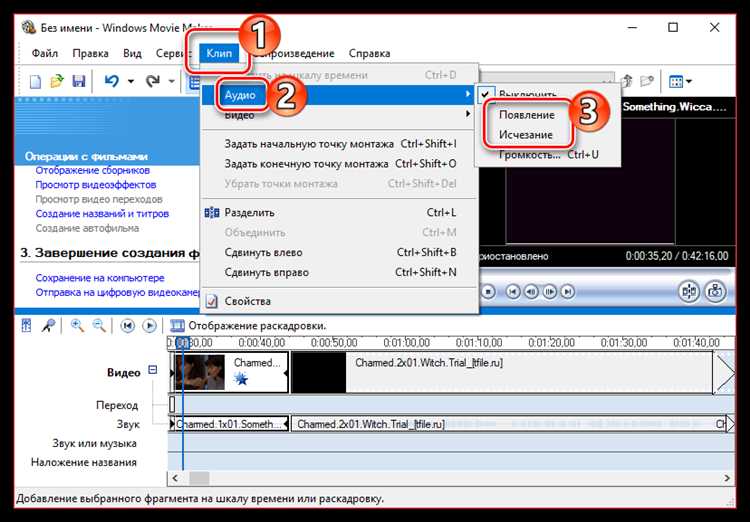Choose 'Сдвинуть влево' menu item

pos(338,252)
